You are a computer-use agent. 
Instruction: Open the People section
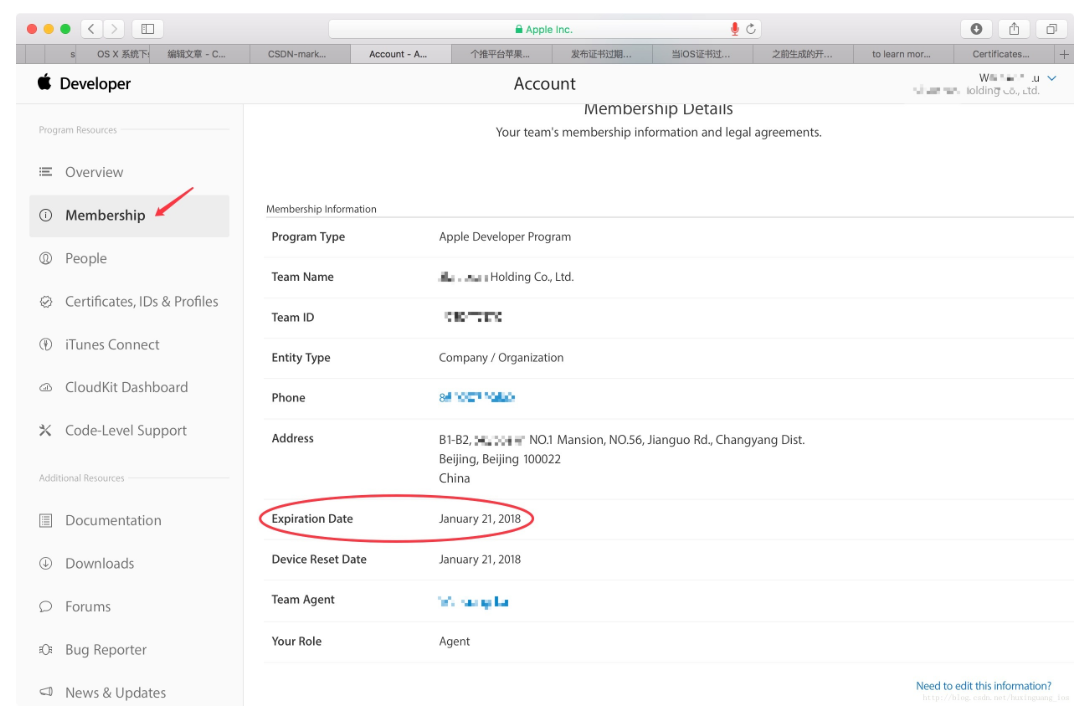click(x=85, y=258)
